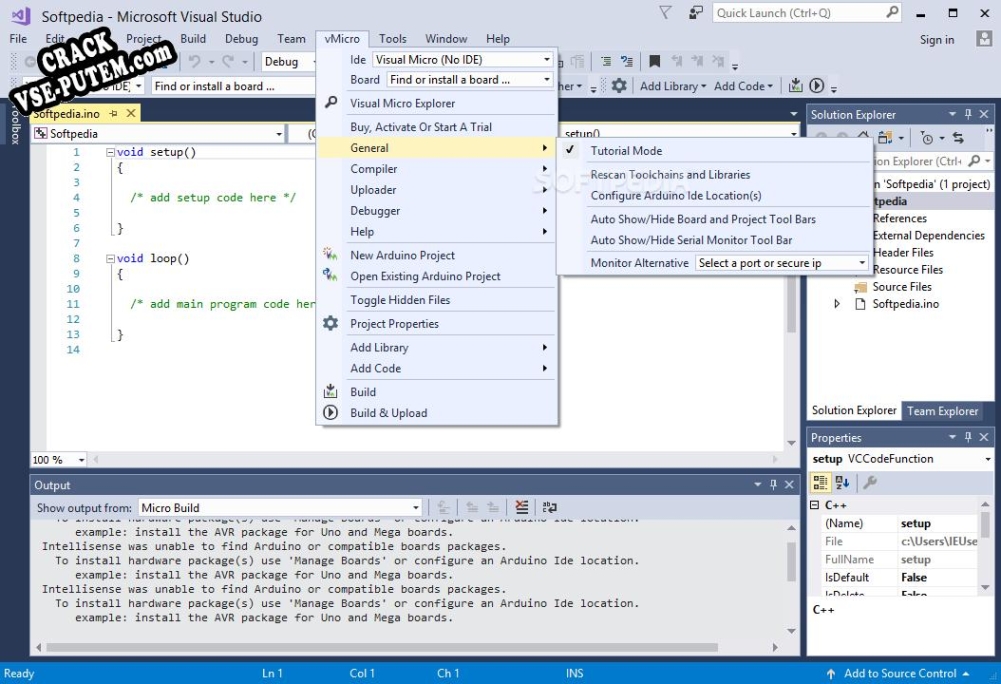Click the Output panel vertical scrollbar thumb
This screenshot has height=684, width=1001.
point(791,561)
